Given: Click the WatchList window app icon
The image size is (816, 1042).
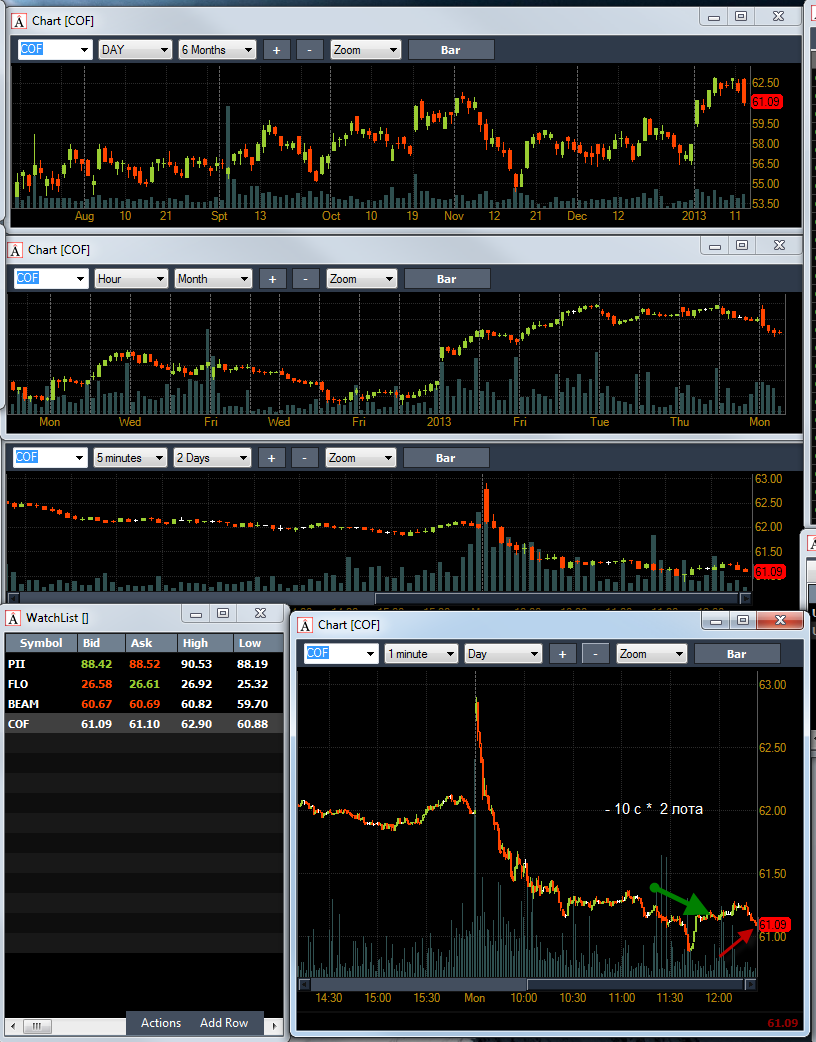Looking at the screenshot, I should pos(13,618).
